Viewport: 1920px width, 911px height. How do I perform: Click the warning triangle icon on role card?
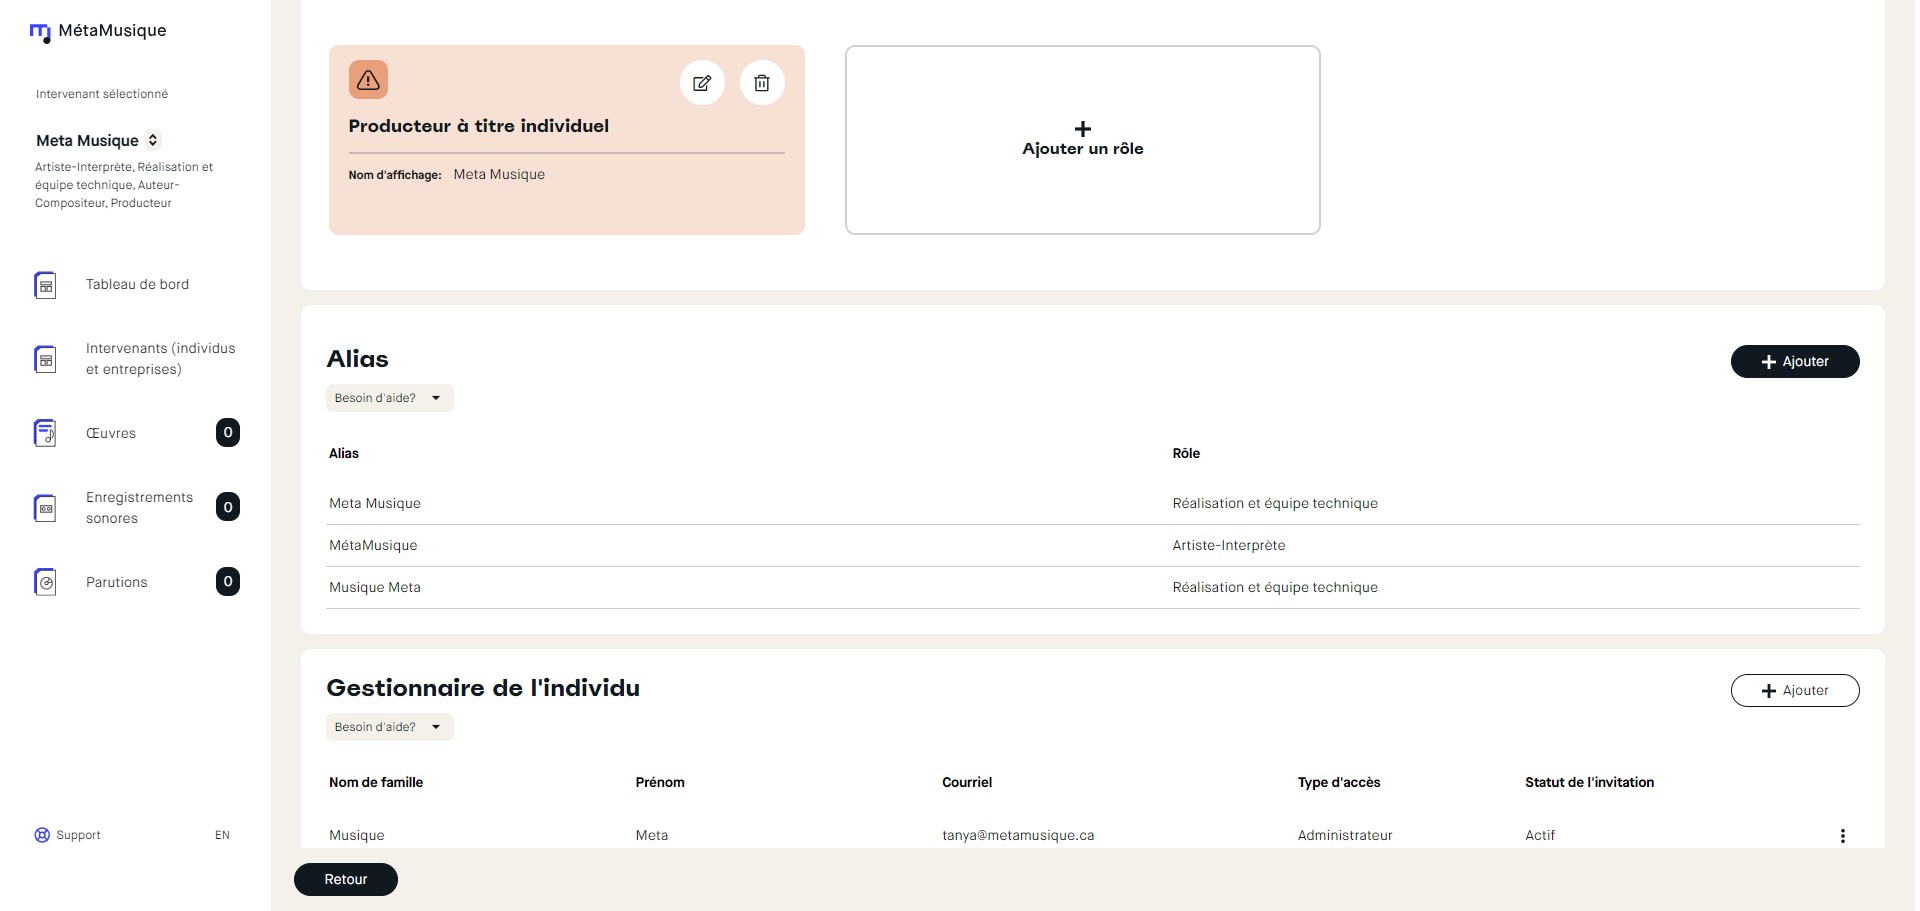click(x=368, y=80)
